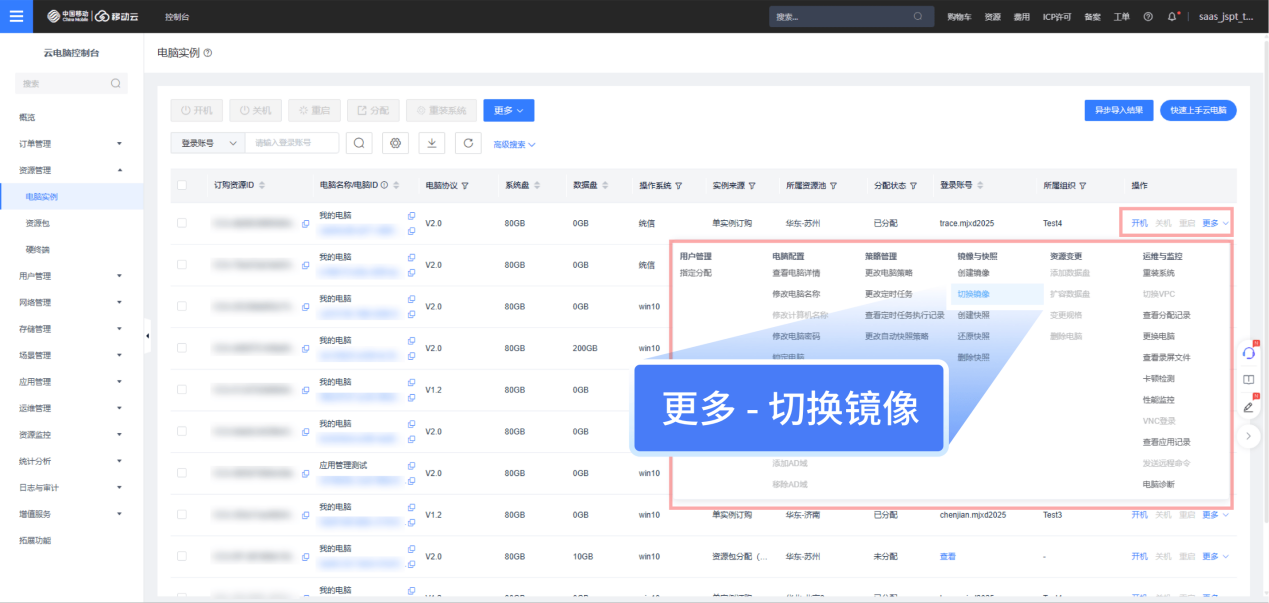Click the 查看 link in the 未分配 row
The width and height of the screenshot is (1269, 603).
click(947, 556)
